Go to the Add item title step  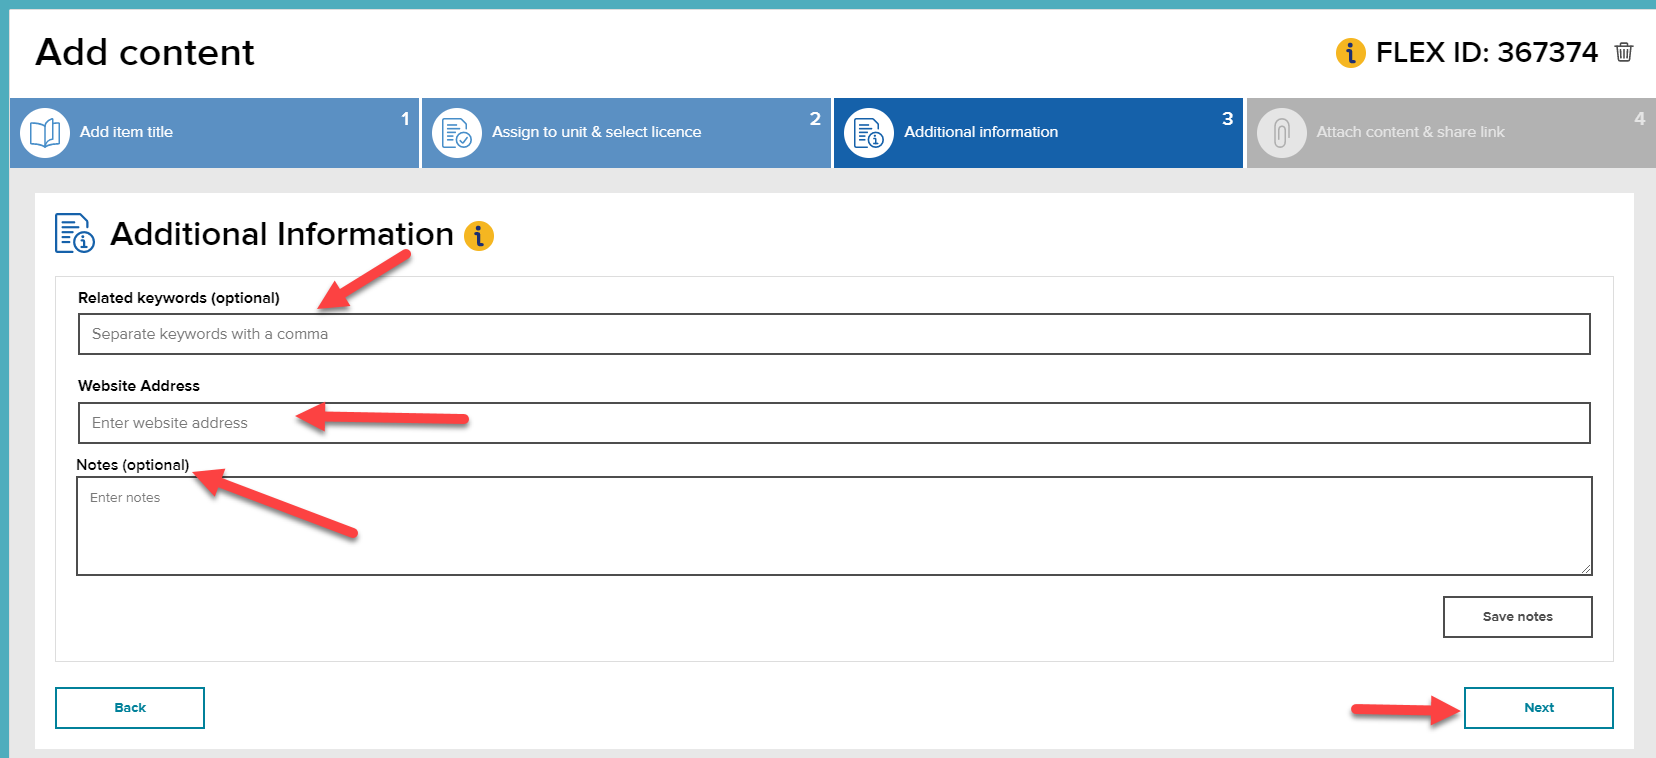[214, 133]
